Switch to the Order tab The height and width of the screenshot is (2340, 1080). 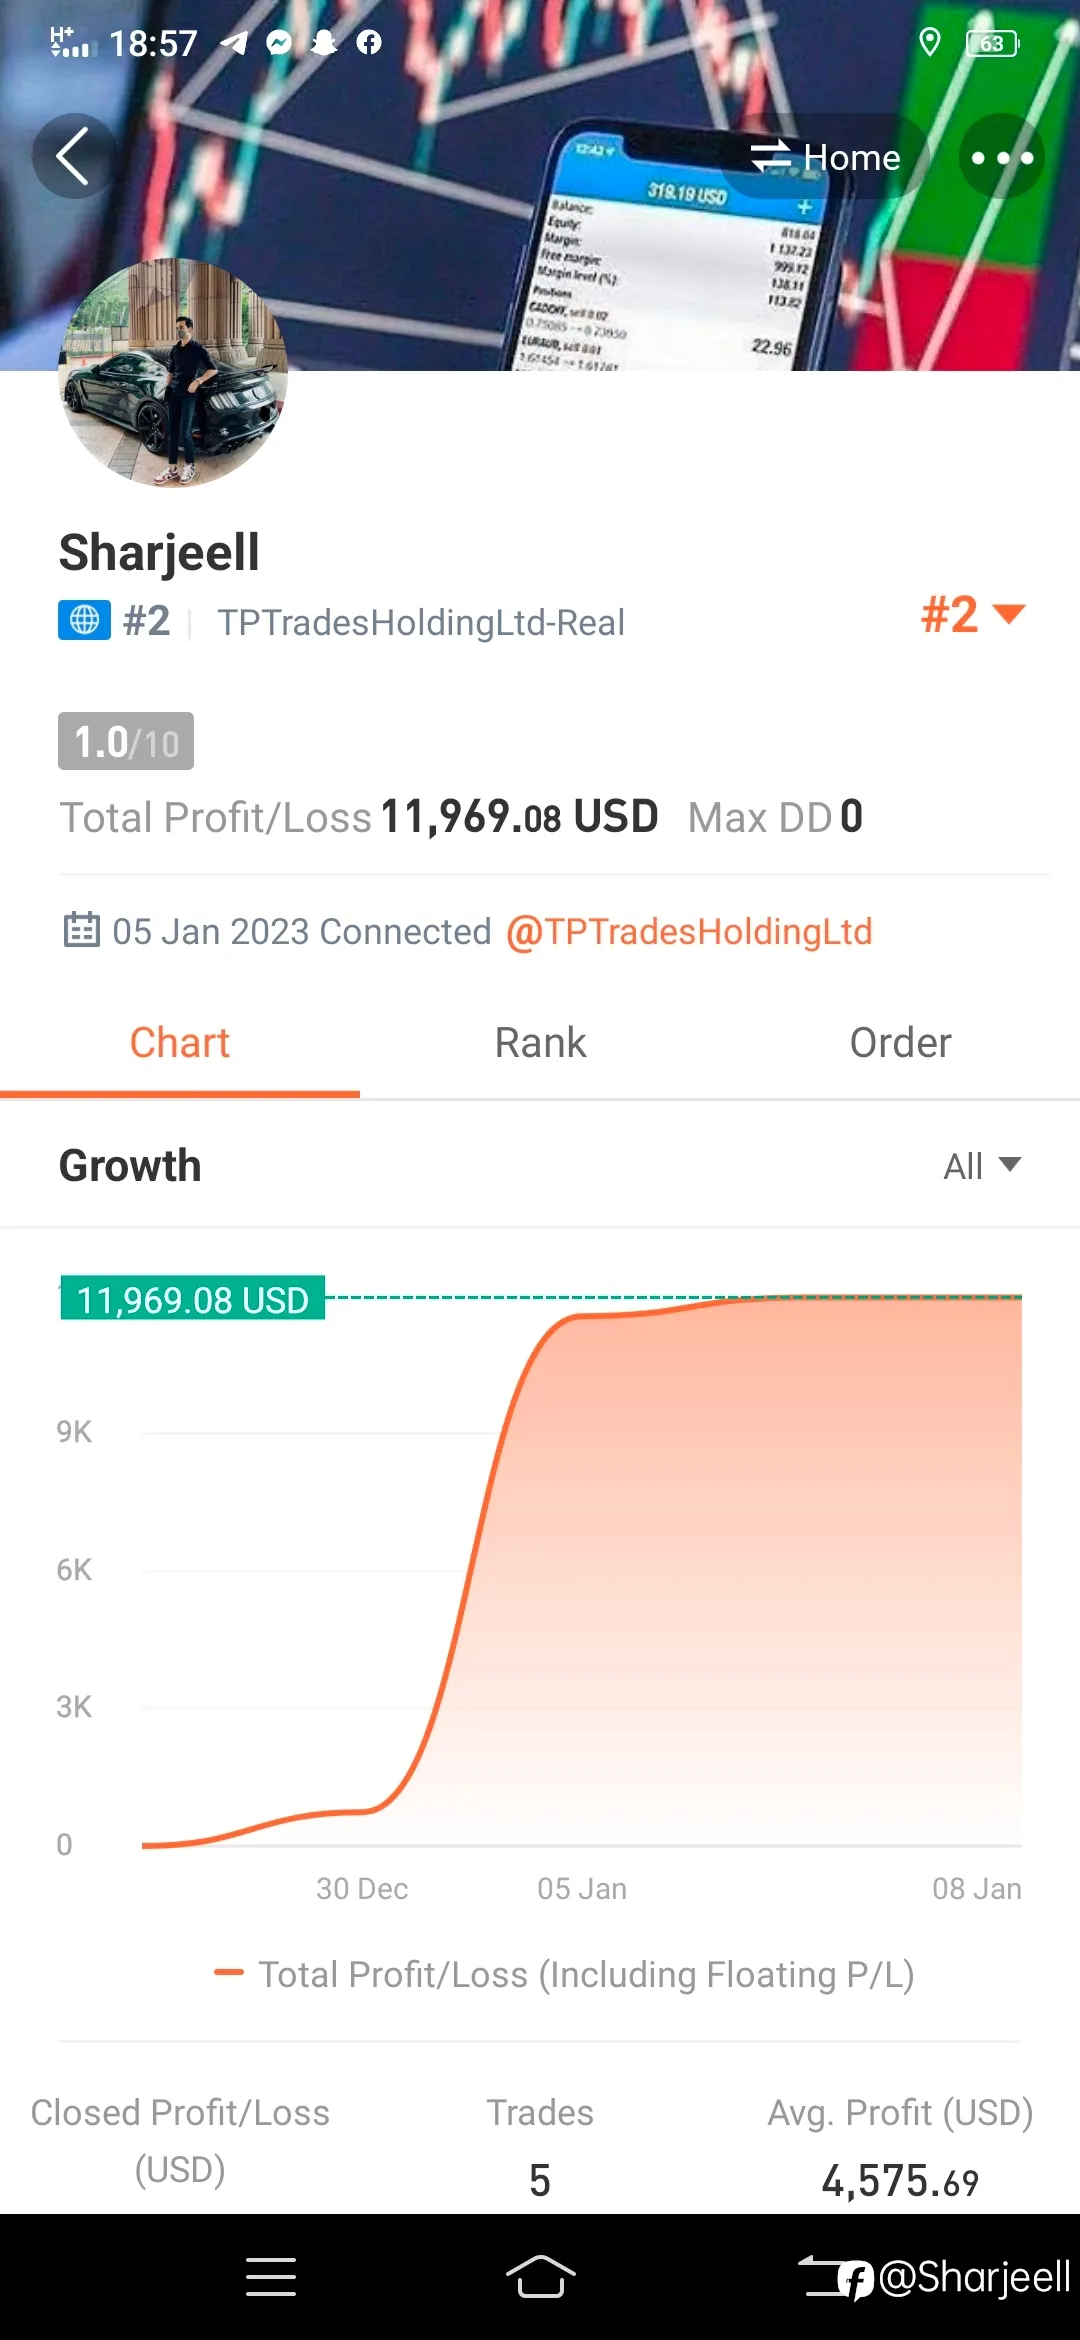[900, 1044]
